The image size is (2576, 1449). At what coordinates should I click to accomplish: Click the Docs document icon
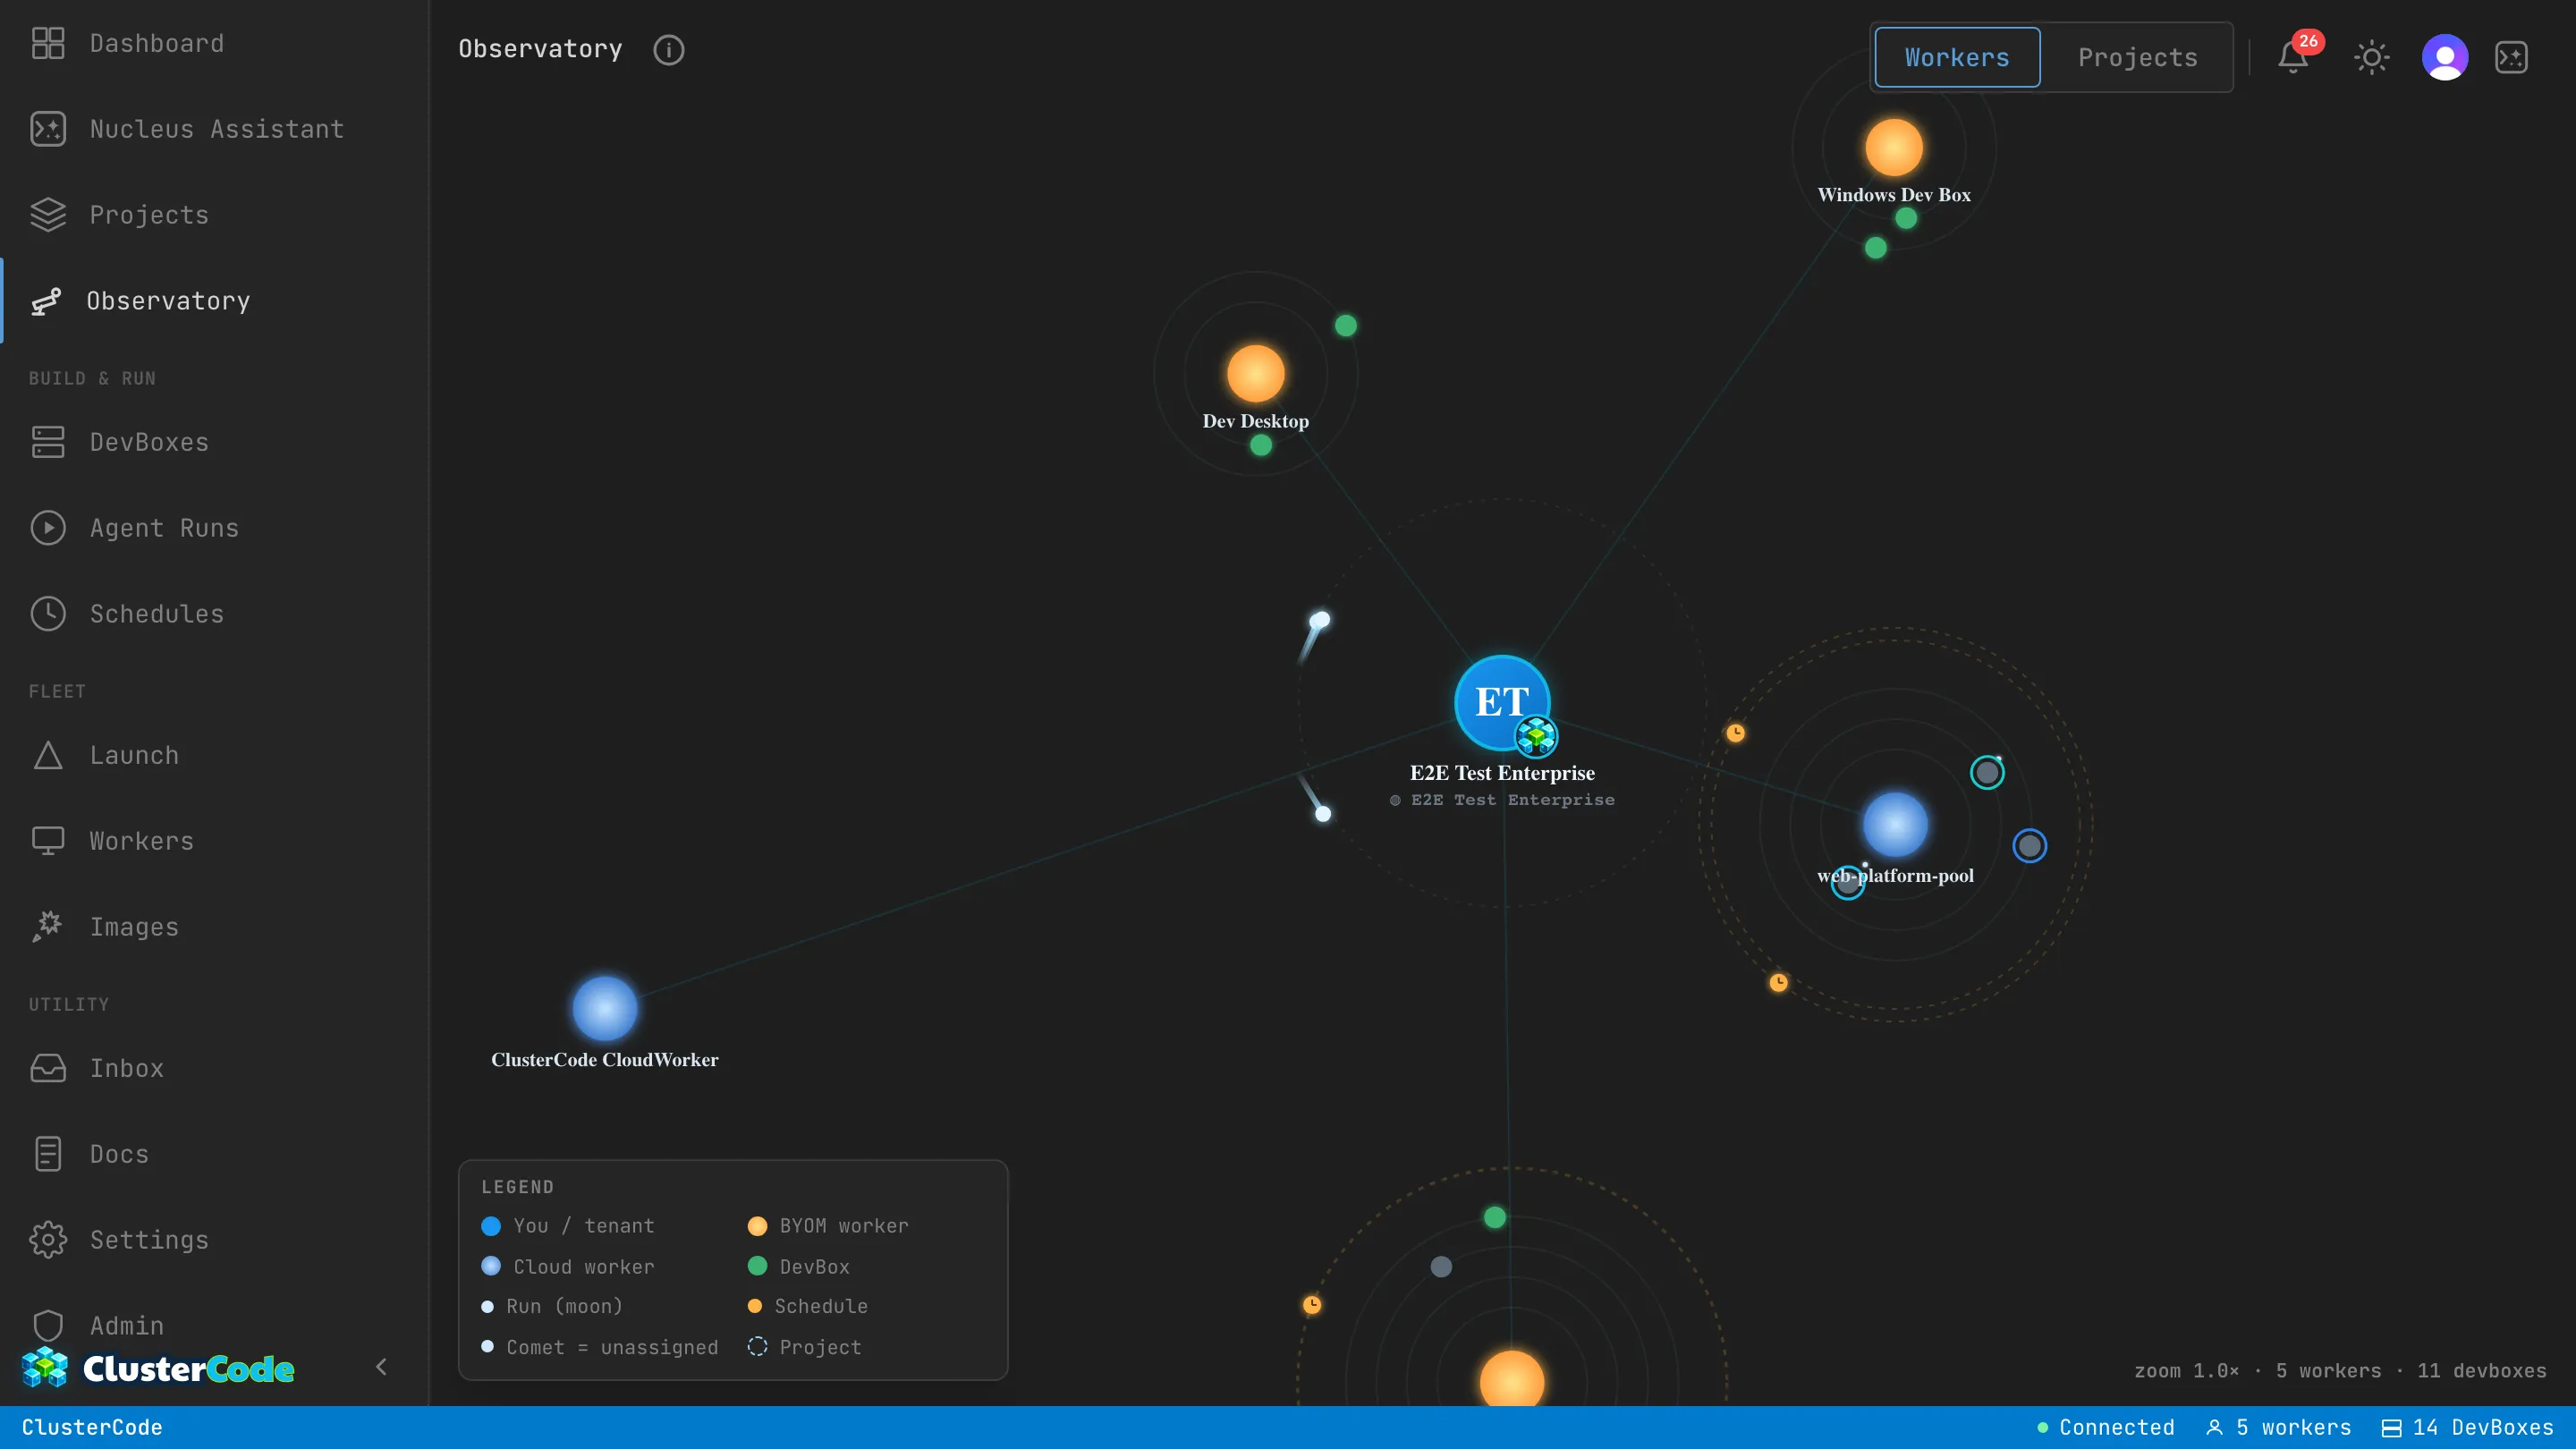[x=48, y=1154]
